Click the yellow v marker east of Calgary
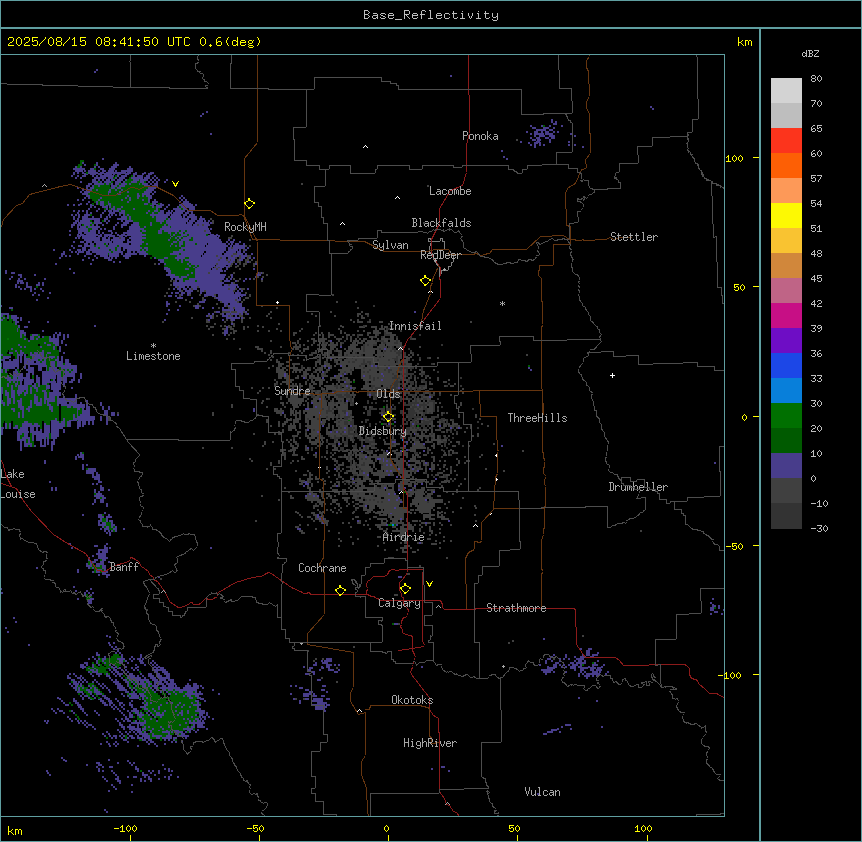This screenshot has width=862, height=842. click(x=429, y=584)
